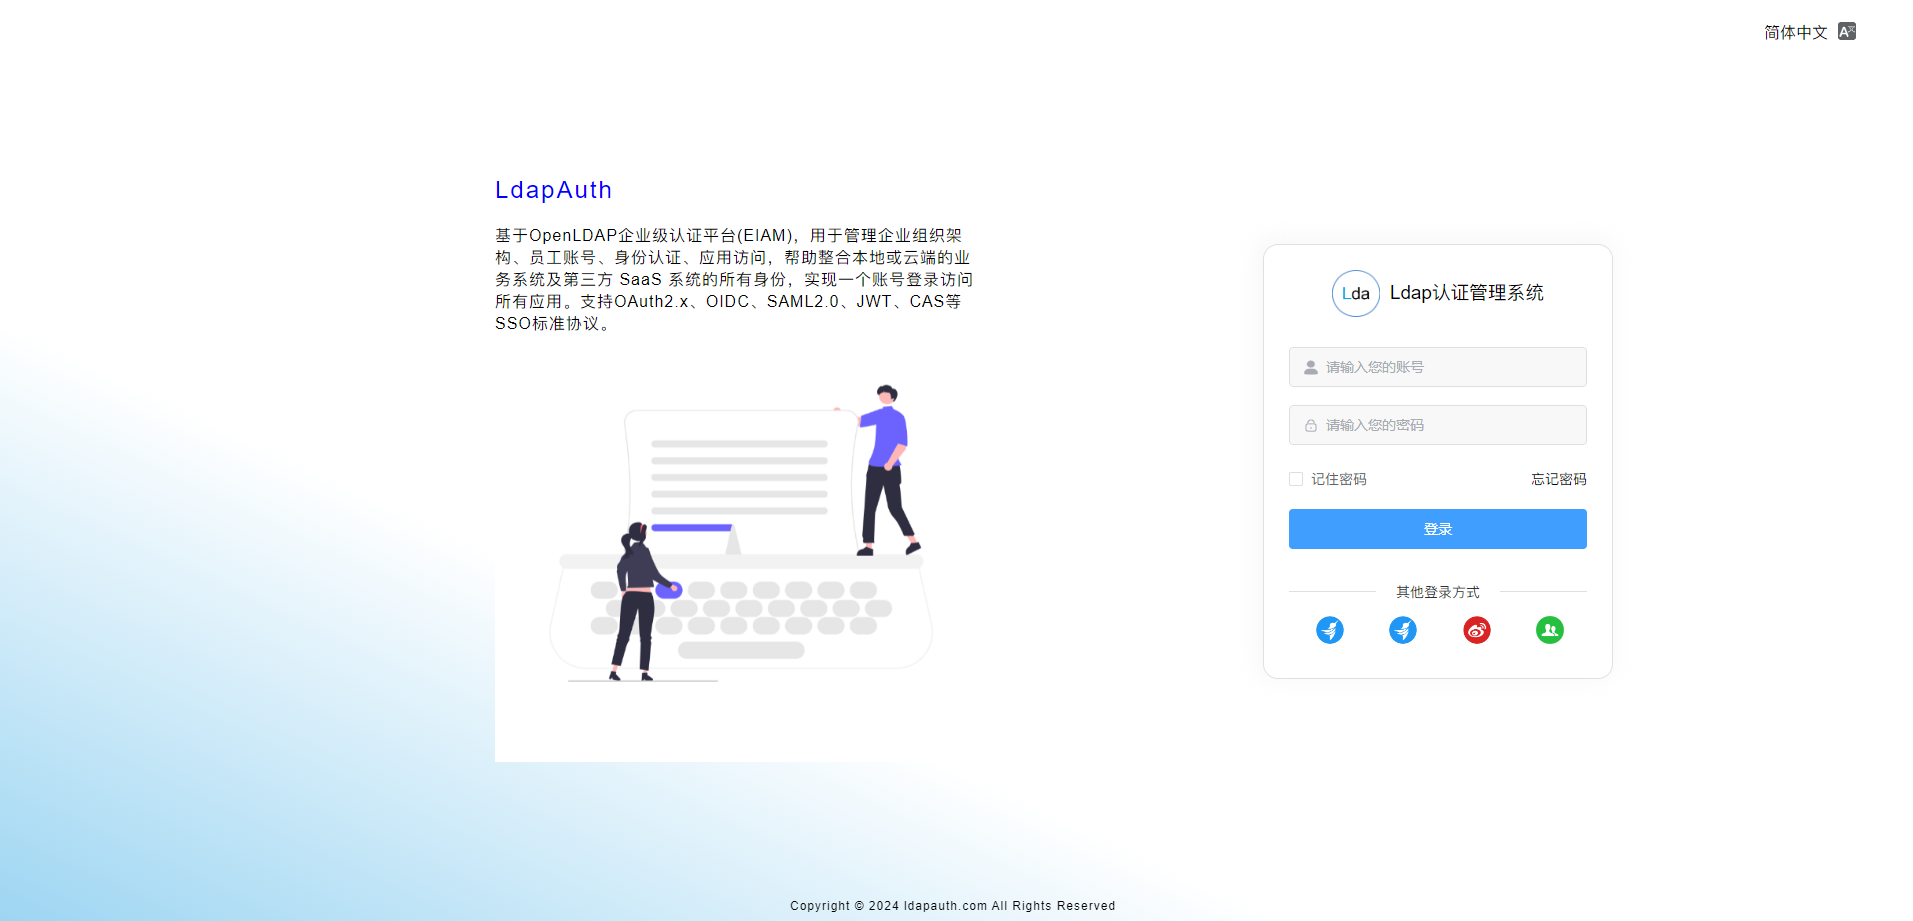Click the leftmost DingTalk login icon
Viewport: 1913px width, 921px height.
coord(1329,630)
